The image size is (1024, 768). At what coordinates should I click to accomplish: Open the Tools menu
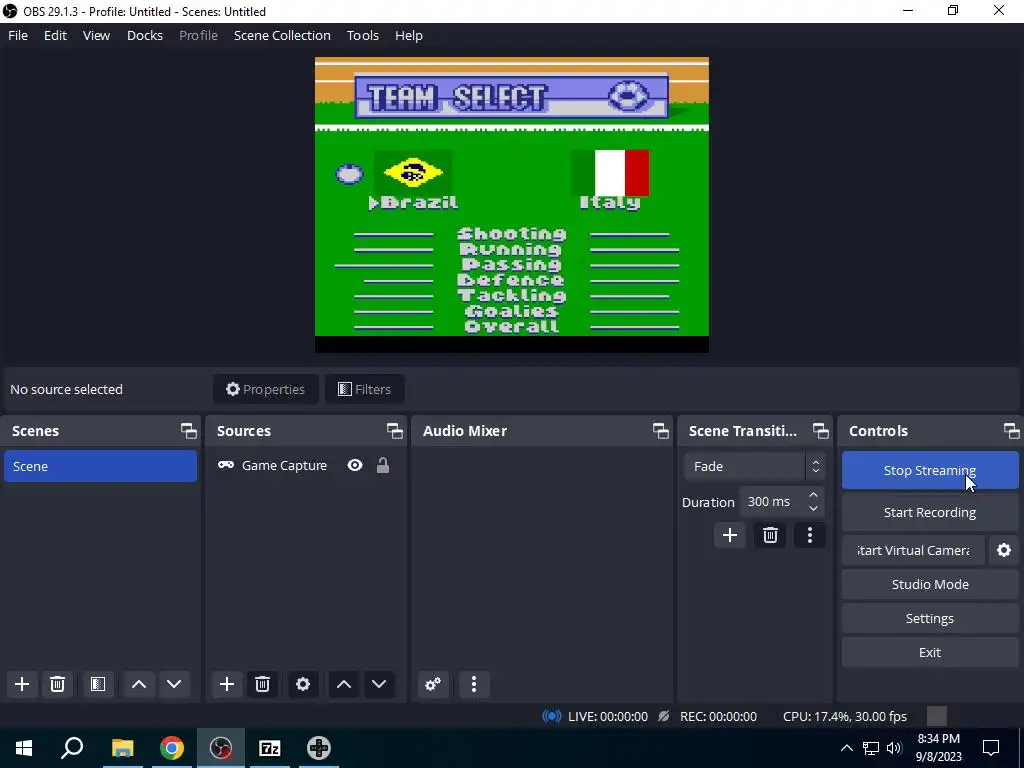coord(362,35)
